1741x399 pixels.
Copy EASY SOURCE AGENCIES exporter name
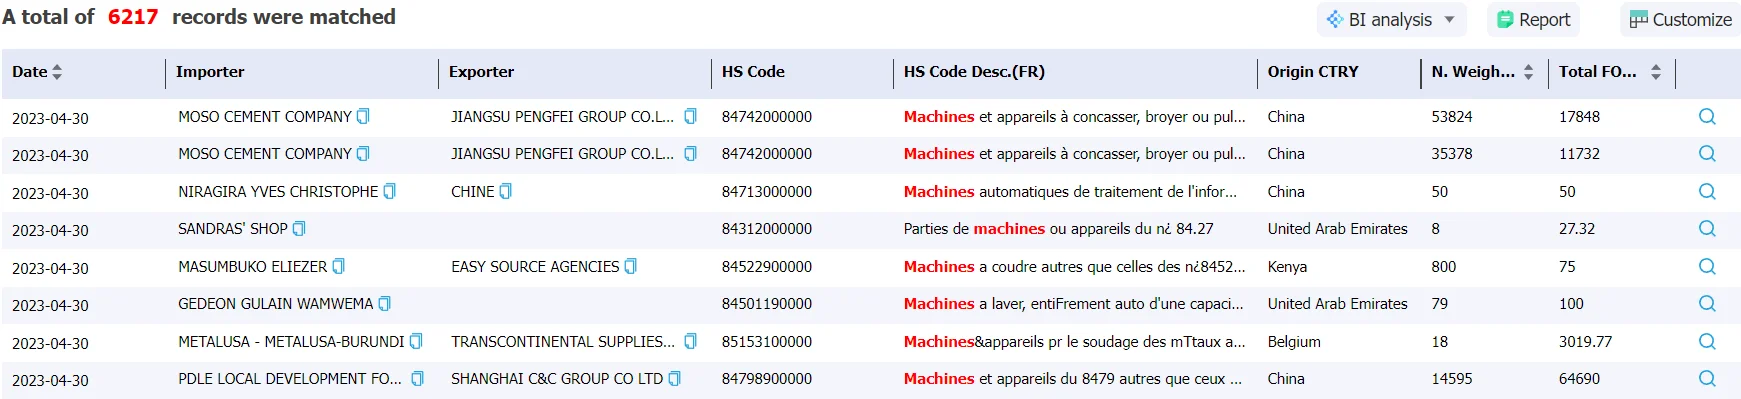click(631, 266)
